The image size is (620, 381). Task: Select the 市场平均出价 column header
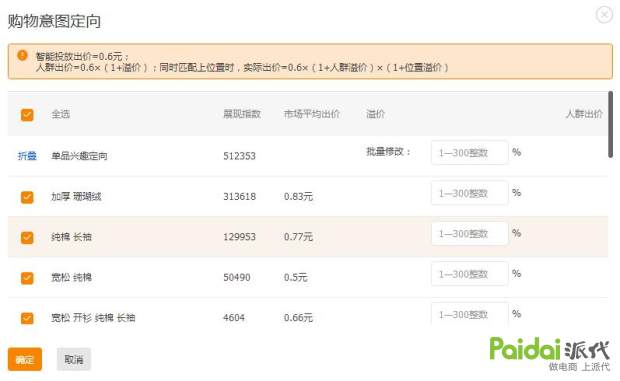pos(312,114)
